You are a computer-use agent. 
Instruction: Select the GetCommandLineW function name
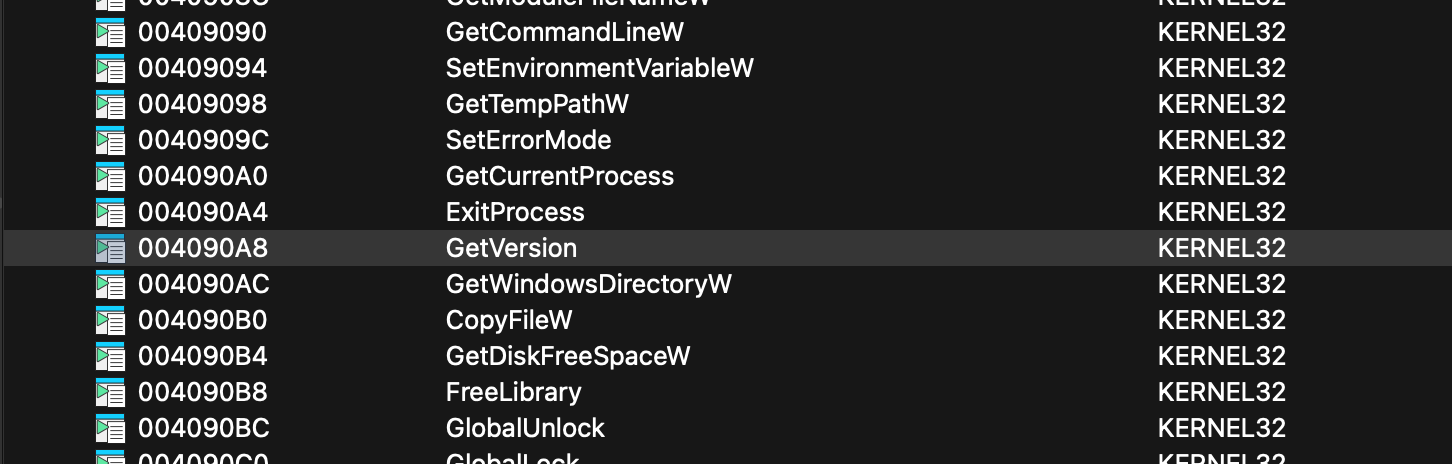564,33
